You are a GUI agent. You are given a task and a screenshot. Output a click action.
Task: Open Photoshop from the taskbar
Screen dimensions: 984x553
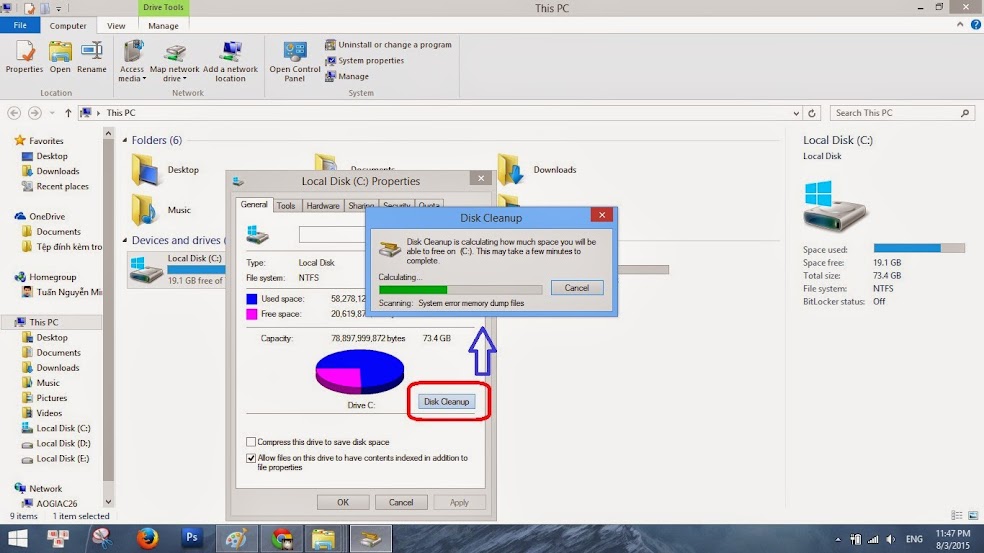coord(191,537)
